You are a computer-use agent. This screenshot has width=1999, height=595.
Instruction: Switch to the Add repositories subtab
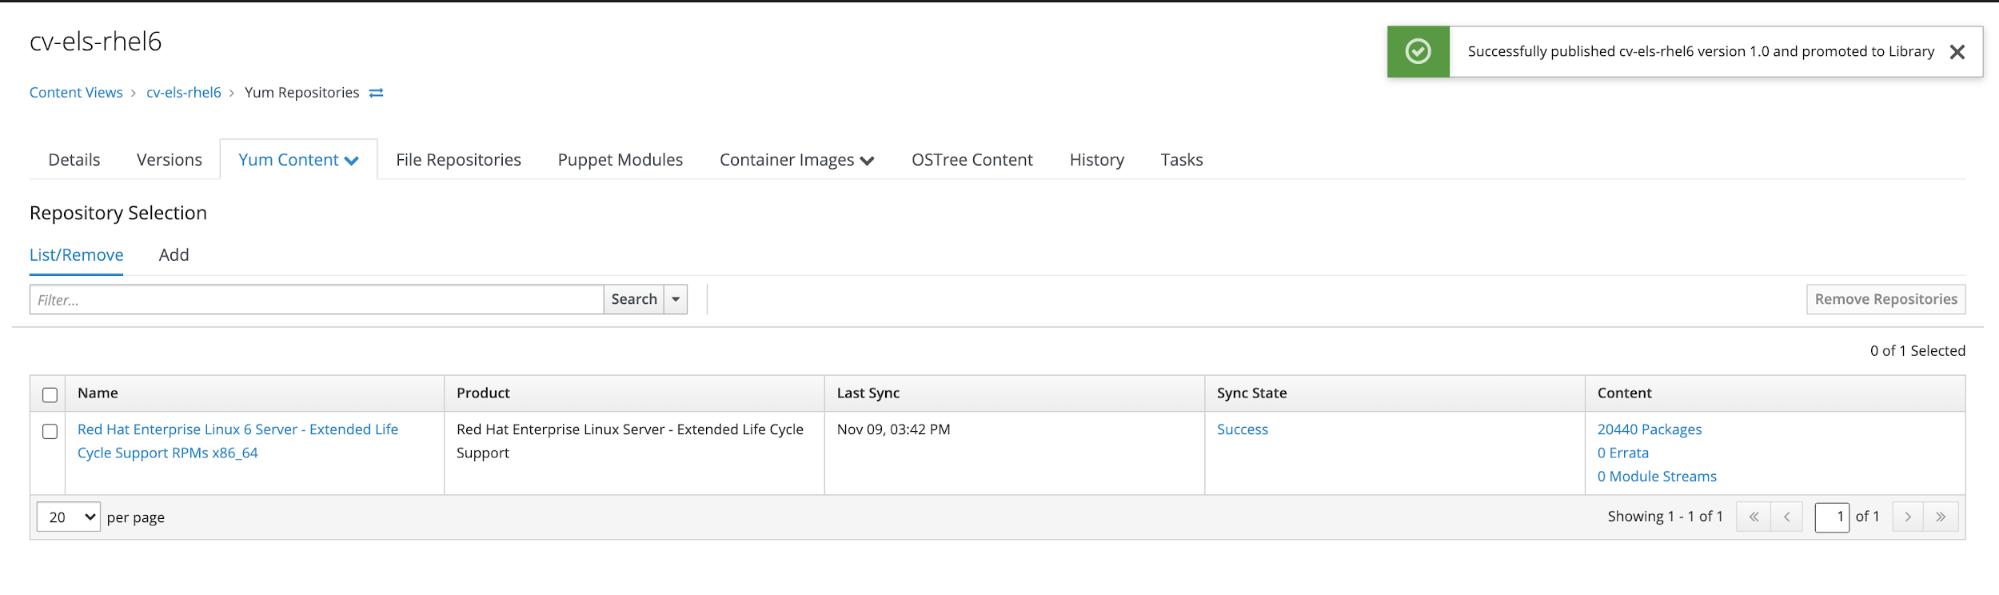(174, 255)
